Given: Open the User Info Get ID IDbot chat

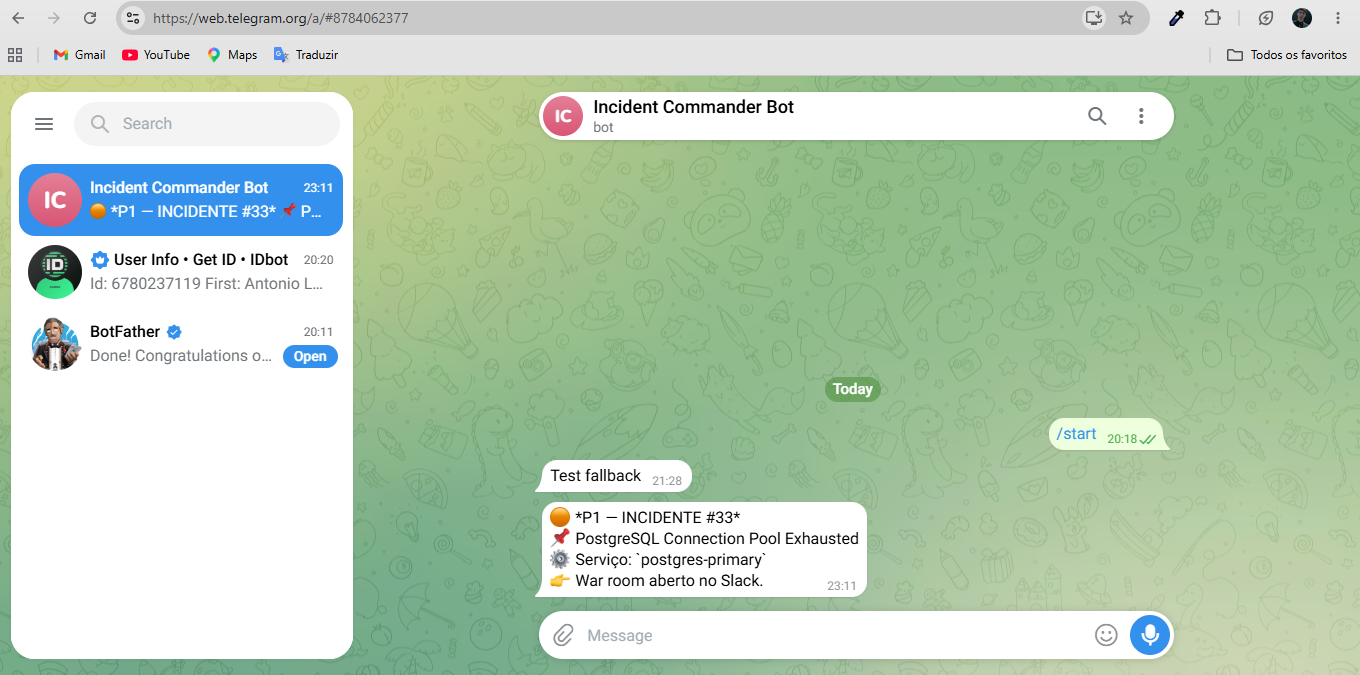Looking at the screenshot, I should [181, 272].
